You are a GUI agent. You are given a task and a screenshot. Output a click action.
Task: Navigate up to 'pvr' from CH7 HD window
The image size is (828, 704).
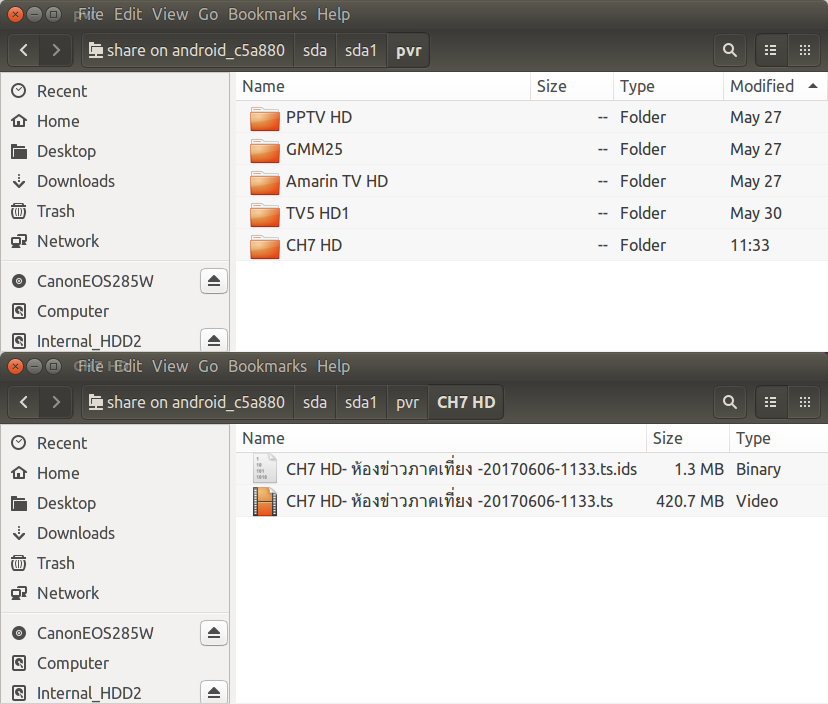coord(407,402)
